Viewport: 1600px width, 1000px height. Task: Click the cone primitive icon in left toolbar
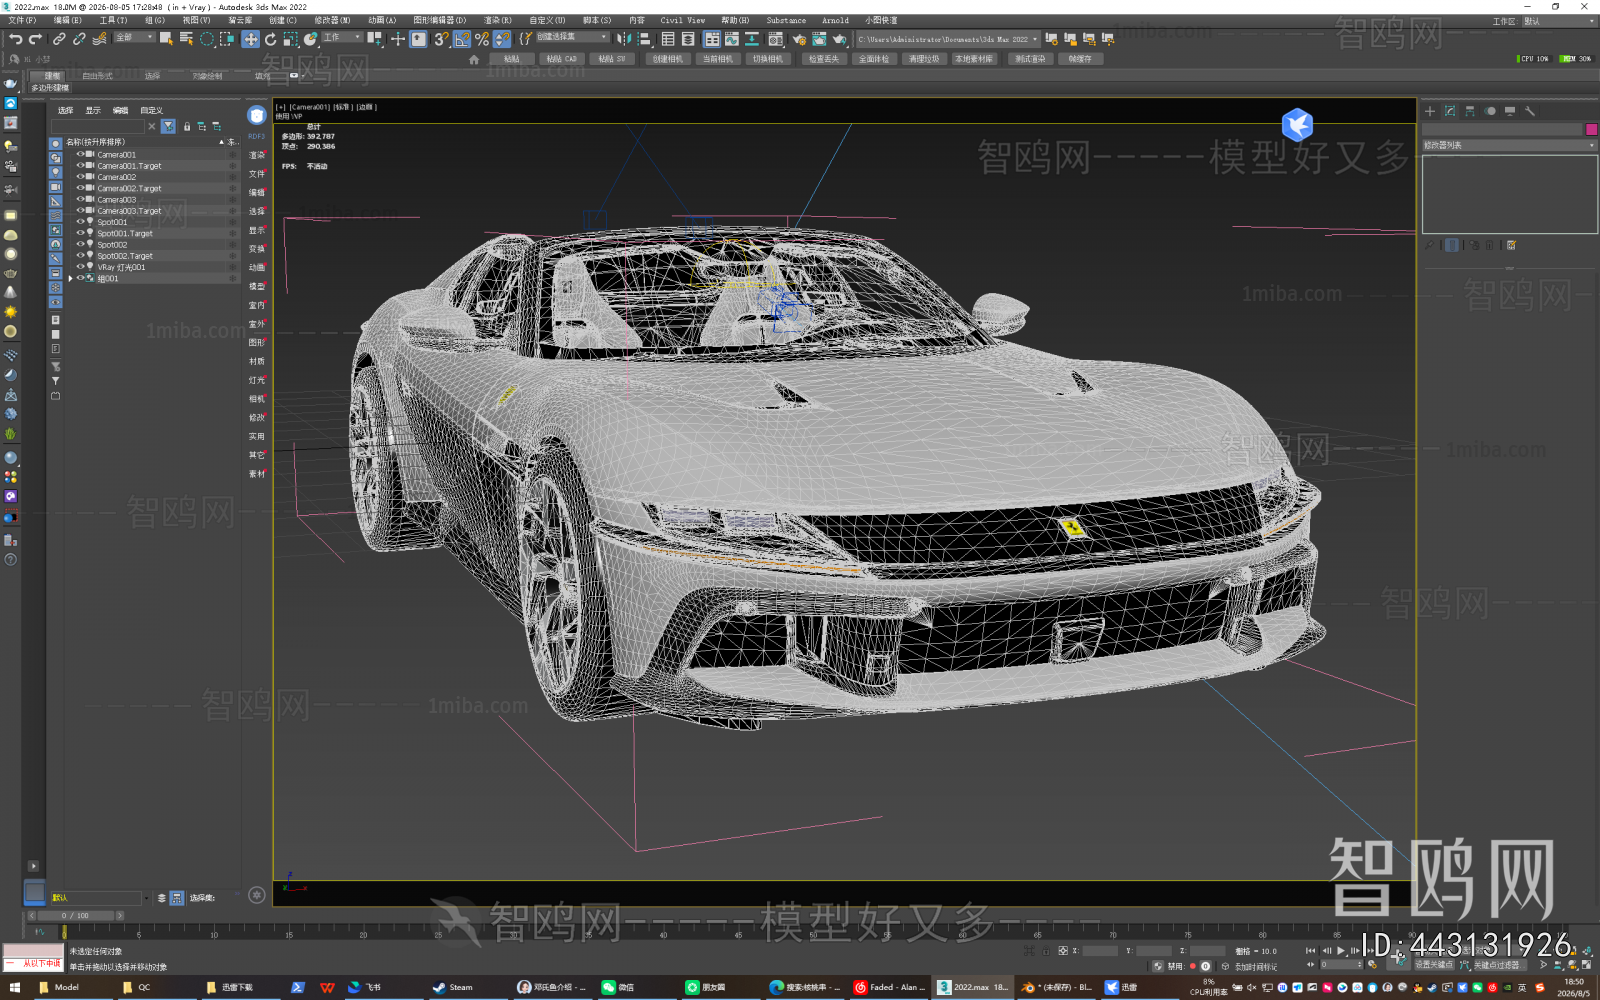pyautogui.click(x=10, y=292)
